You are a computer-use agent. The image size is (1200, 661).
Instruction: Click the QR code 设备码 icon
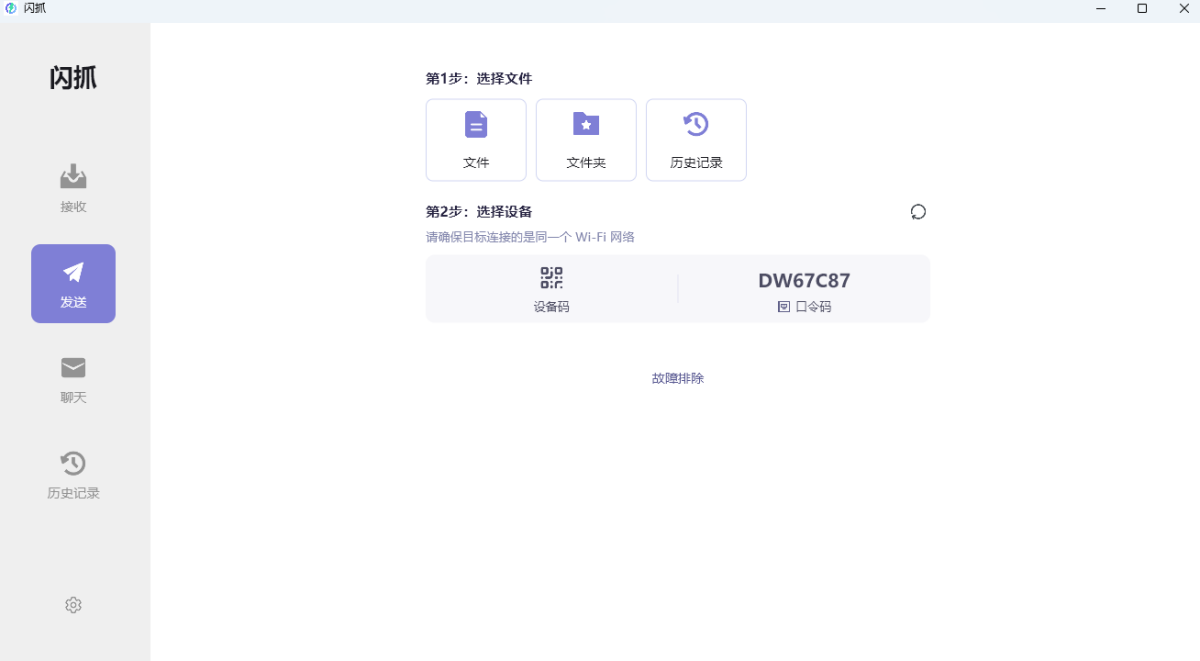pyautogui.click(x=551, y=279)
